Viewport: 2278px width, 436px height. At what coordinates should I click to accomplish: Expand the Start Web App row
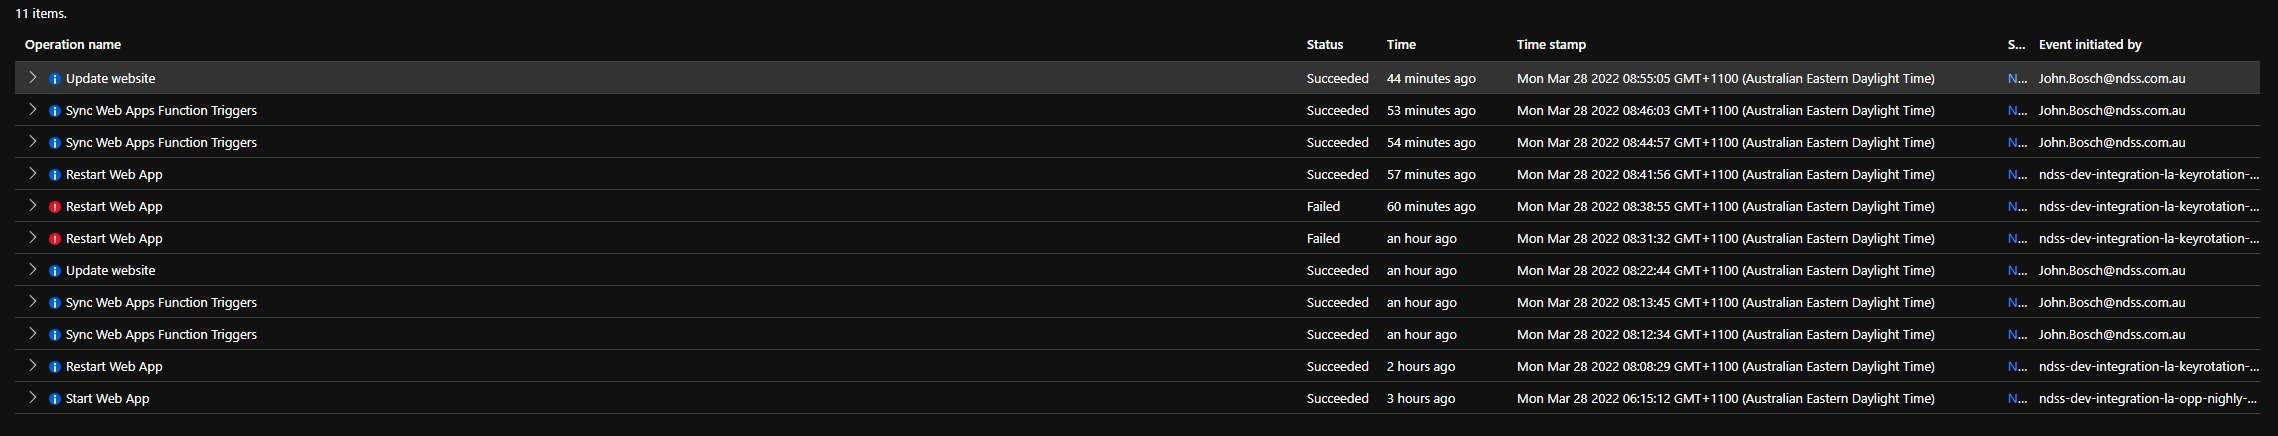(32, 397)
